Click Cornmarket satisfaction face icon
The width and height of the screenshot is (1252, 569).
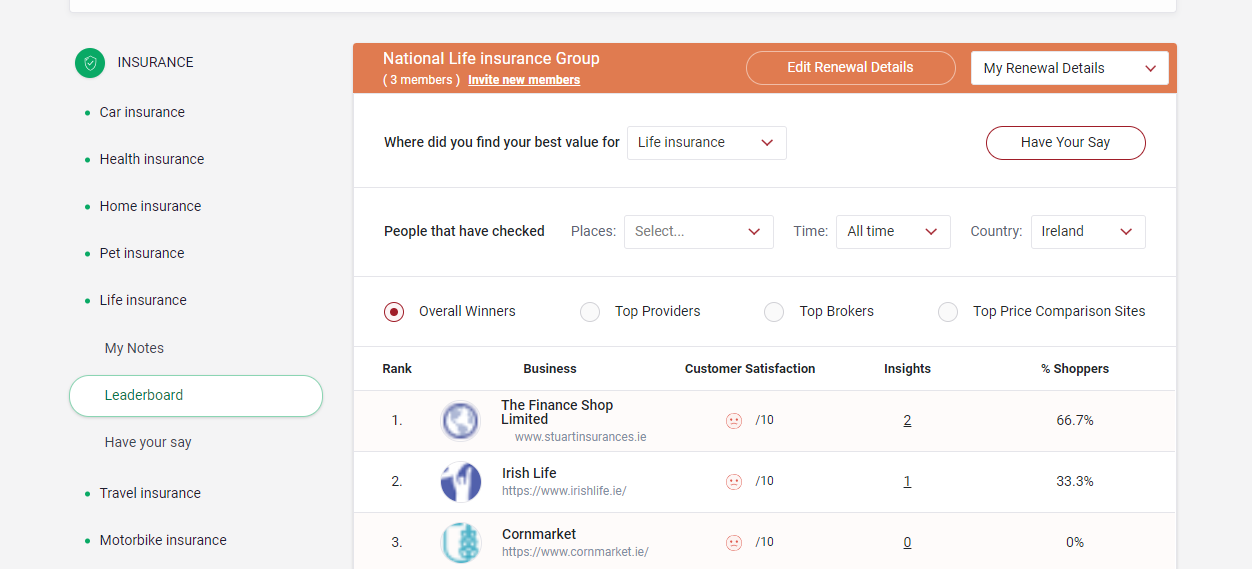pos(734,543)
